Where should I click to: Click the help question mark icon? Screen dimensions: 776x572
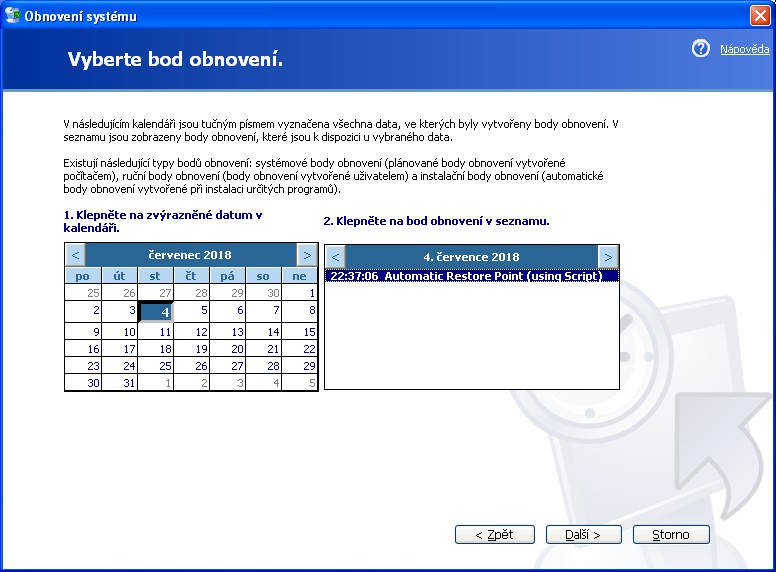pos(700,48)
